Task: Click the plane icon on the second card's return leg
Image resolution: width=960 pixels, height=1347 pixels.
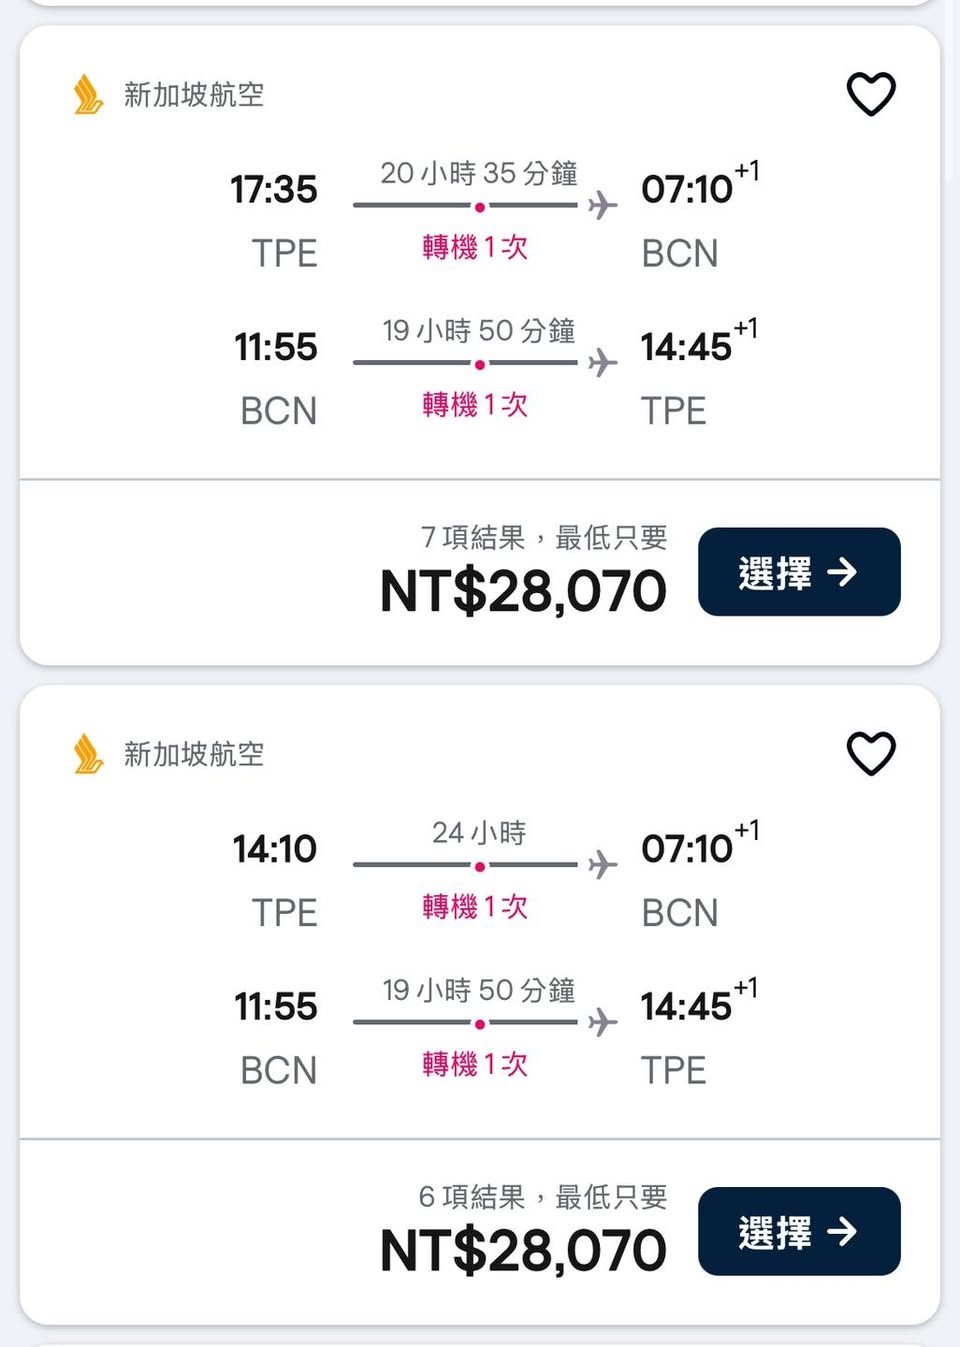Action: coord(602,1022)
